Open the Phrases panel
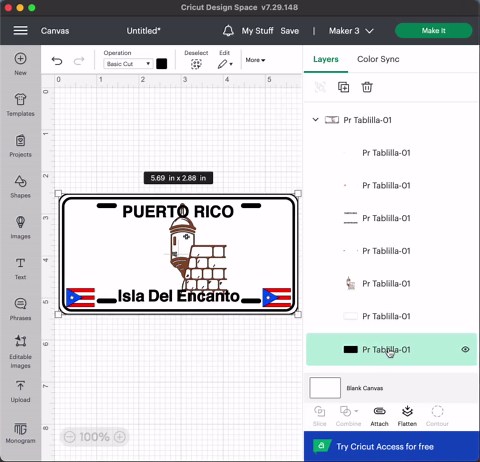The width and height of the screenshot is (480, 462). point(20,309)
